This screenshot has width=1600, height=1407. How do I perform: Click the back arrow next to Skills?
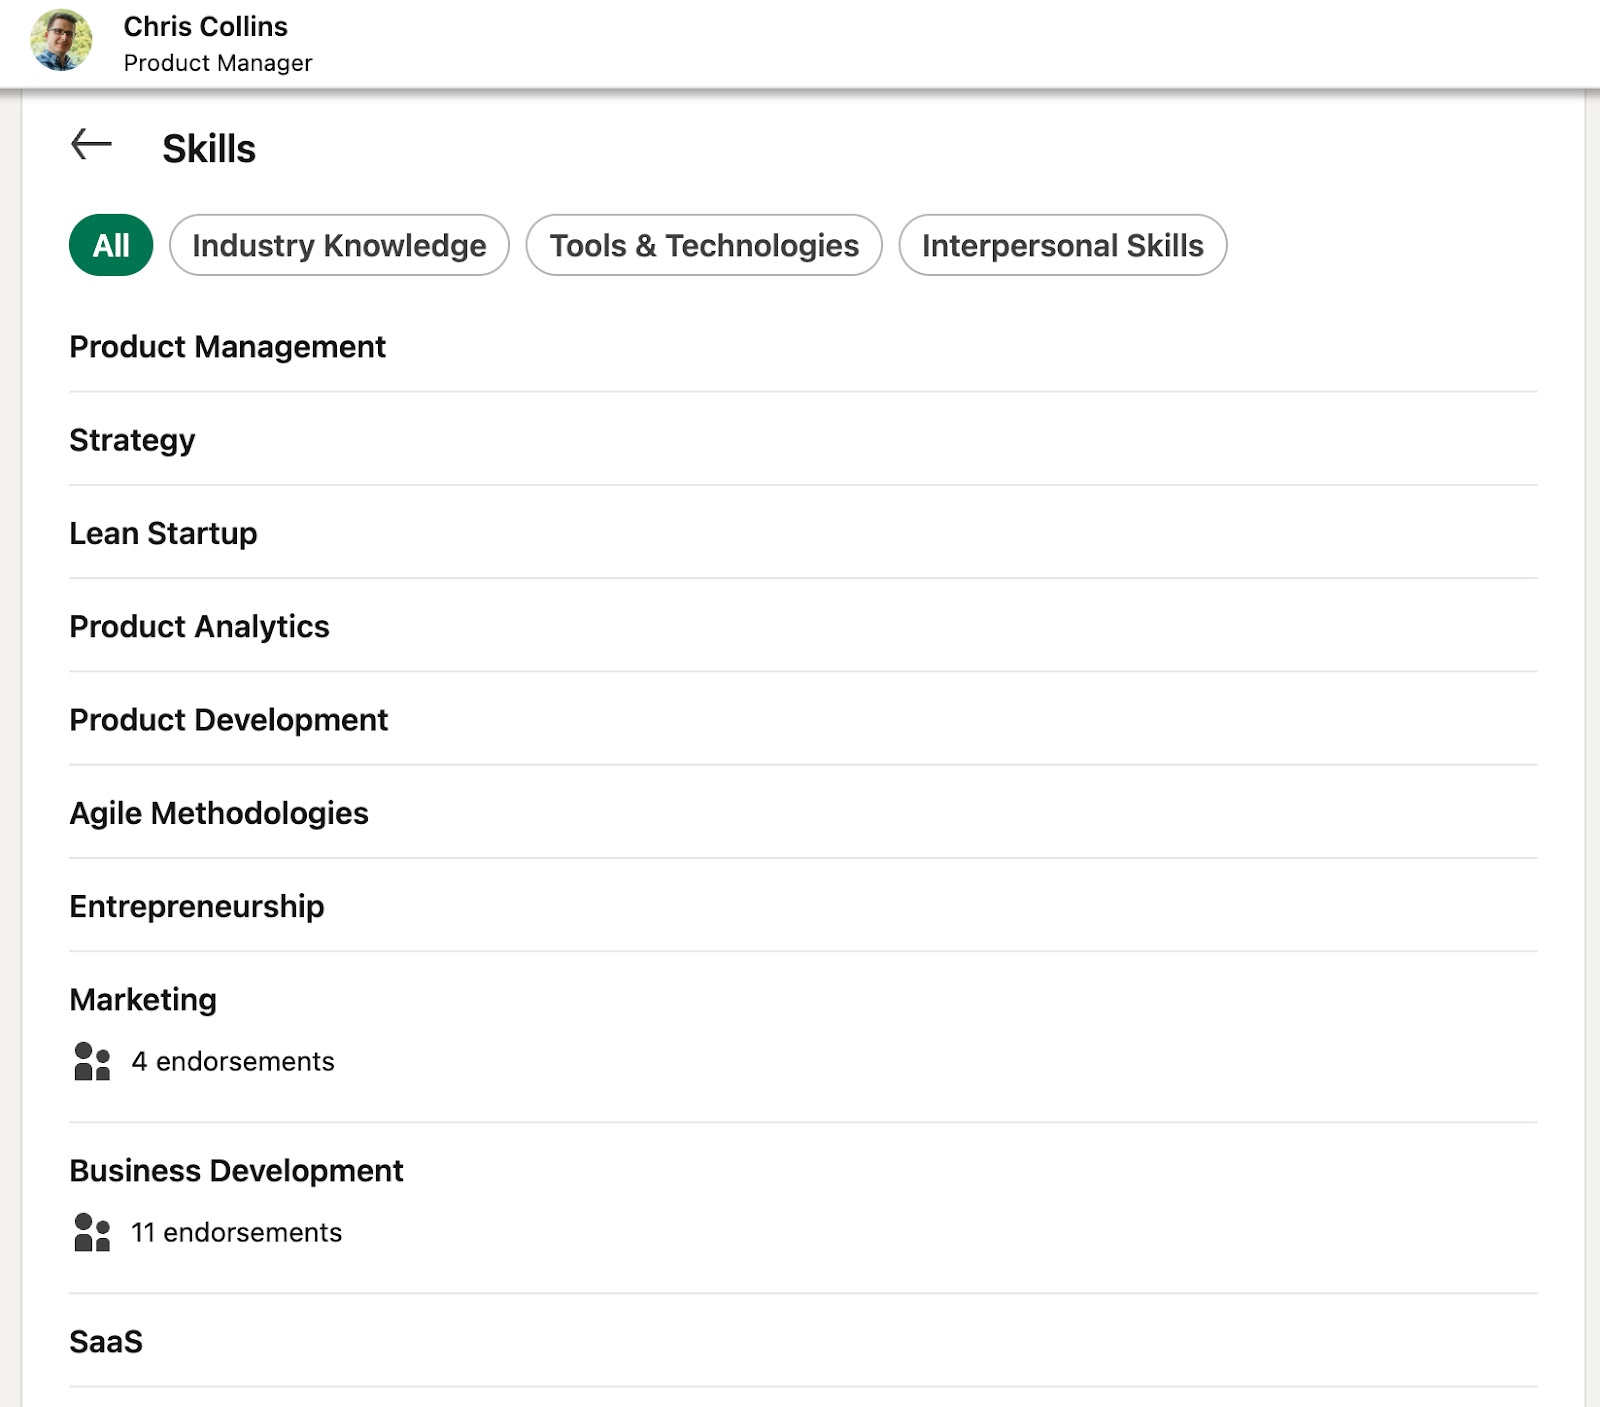90,144
